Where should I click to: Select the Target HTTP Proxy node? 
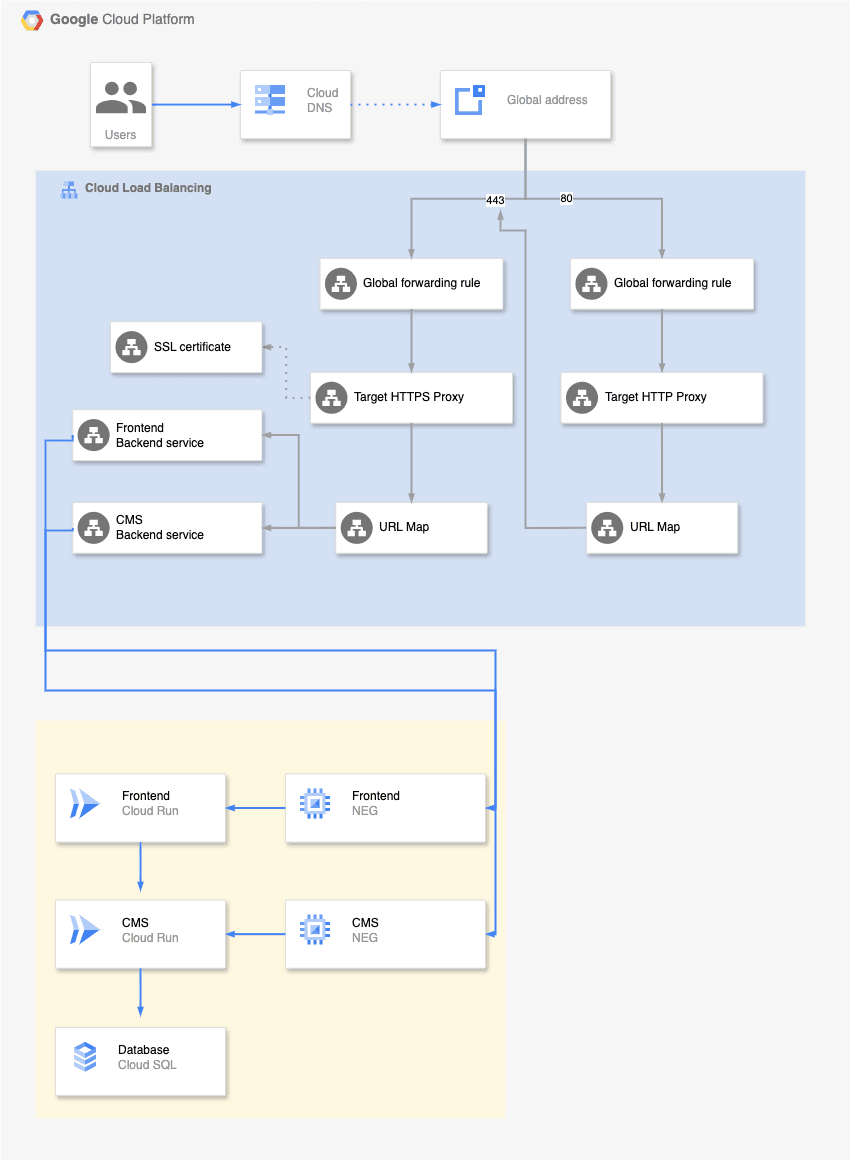tap(661, 397)
